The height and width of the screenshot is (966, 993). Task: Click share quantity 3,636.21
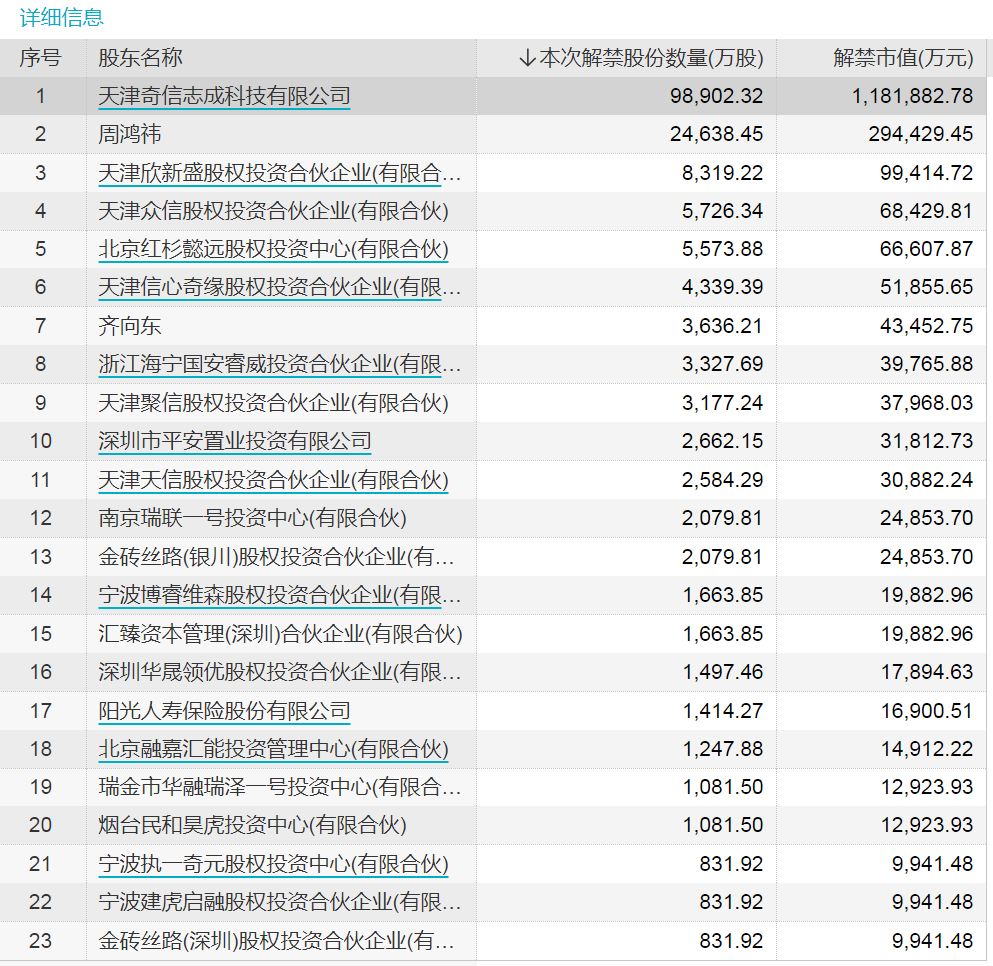pos(723,326)
